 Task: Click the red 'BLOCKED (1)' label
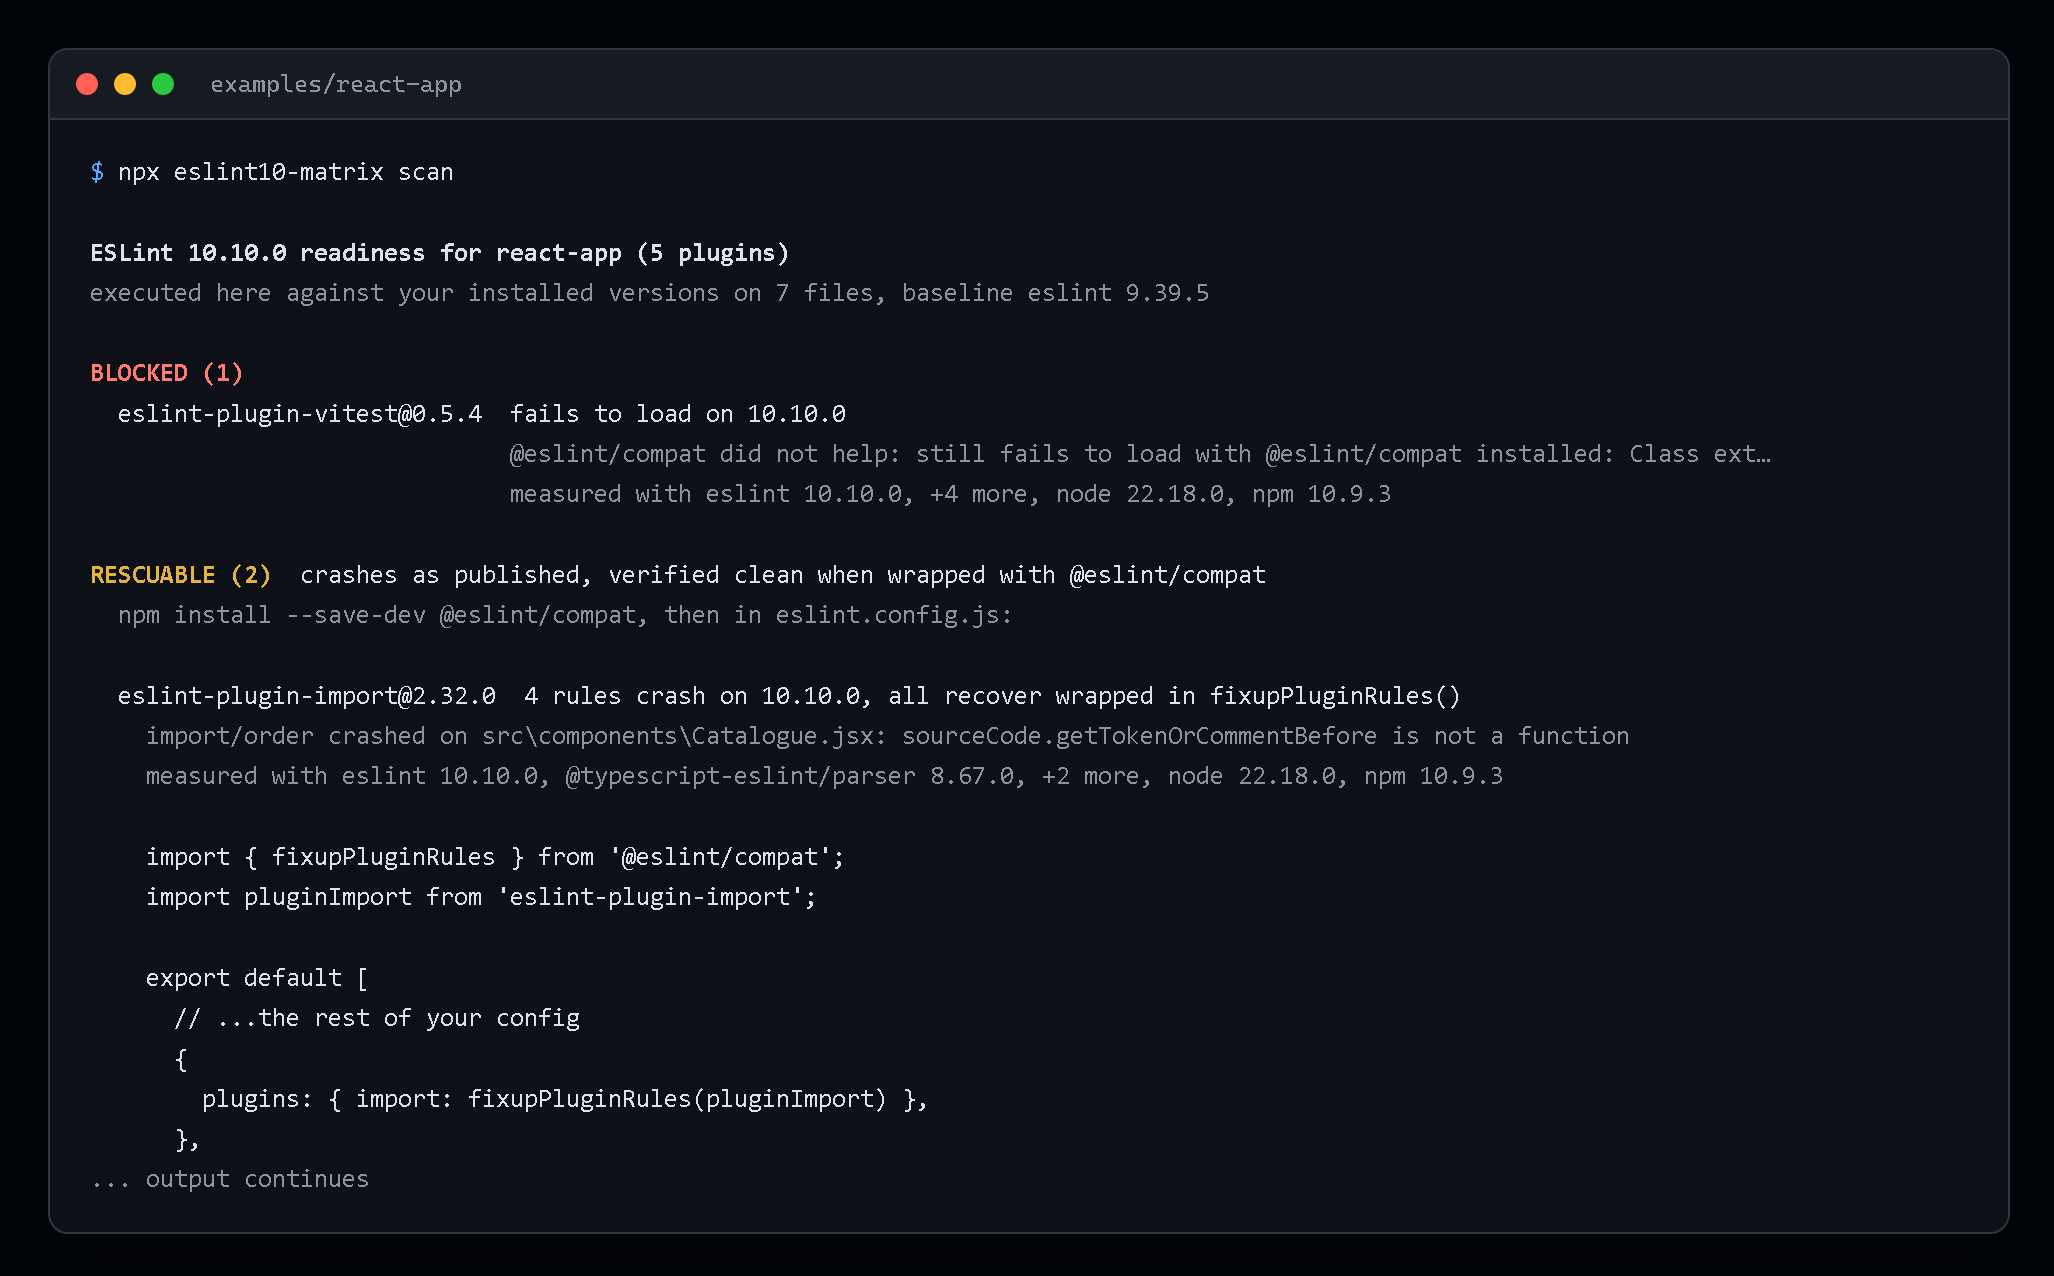click(167, 373)
